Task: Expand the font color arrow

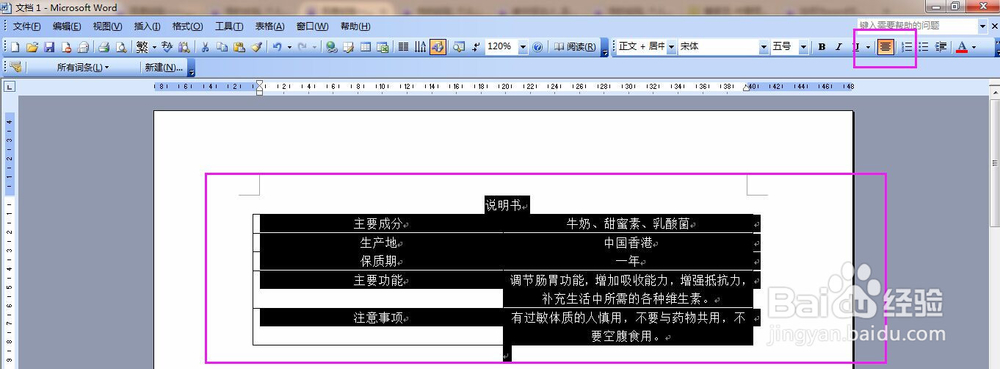Action: [974, 47]
